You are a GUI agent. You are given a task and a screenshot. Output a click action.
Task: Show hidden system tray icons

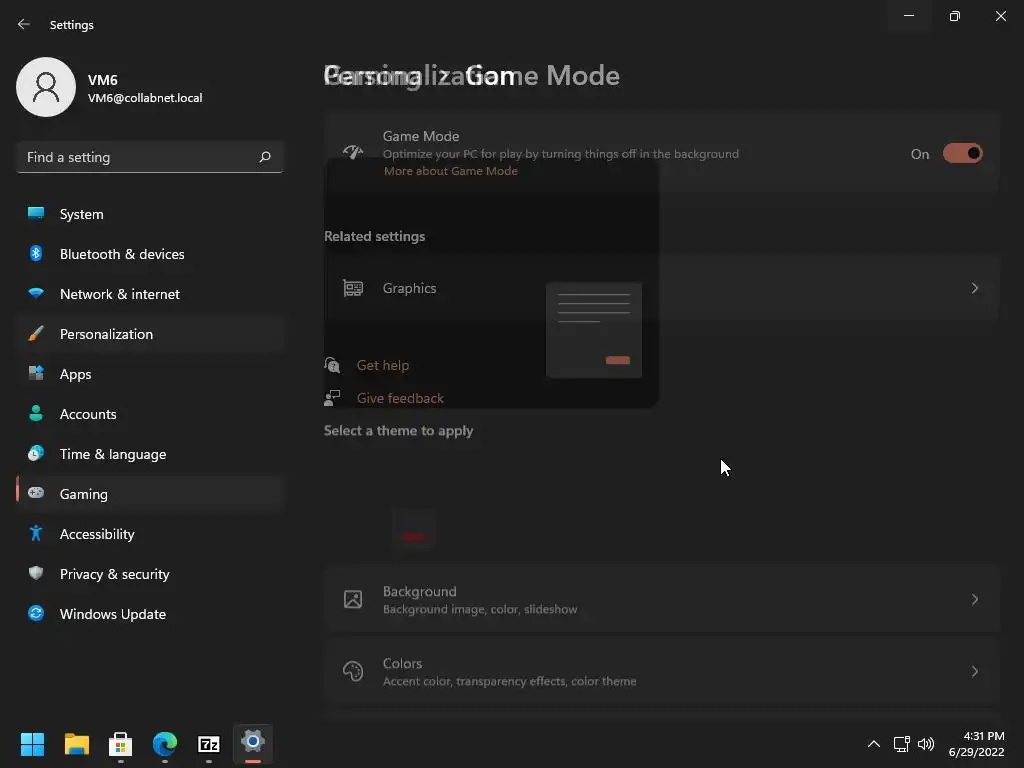874,744
